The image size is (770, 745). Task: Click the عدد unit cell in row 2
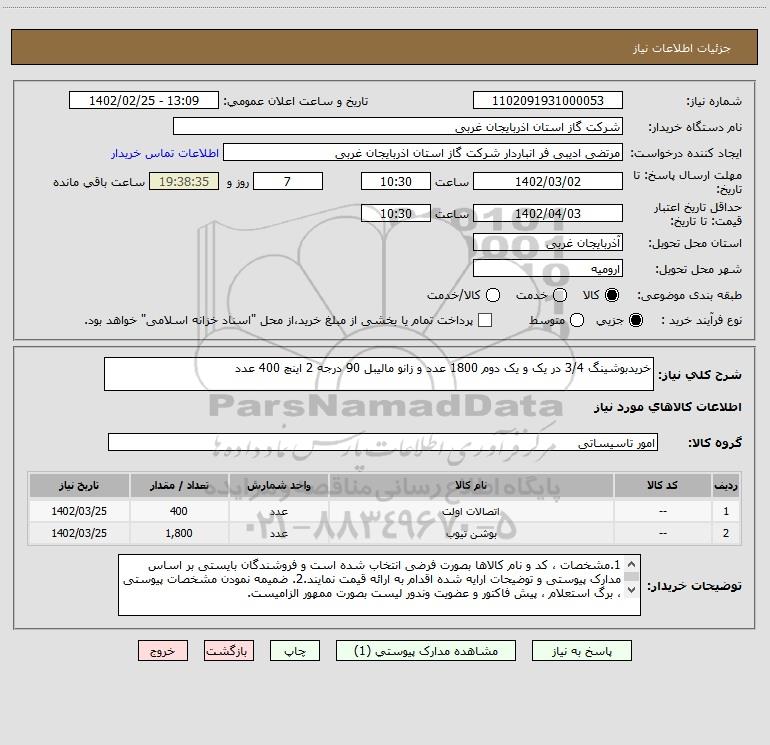[278, 533]
